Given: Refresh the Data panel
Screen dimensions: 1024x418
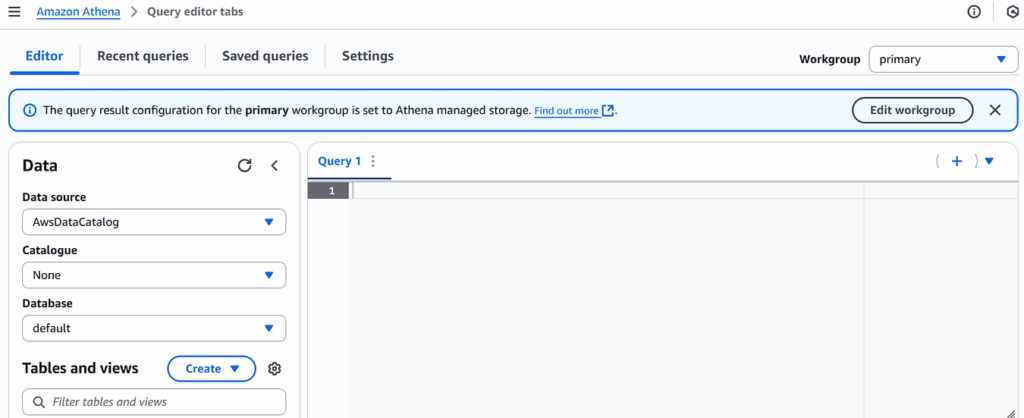Looking at the screenshot, I should pyautogui.click(x=244, y=166).
